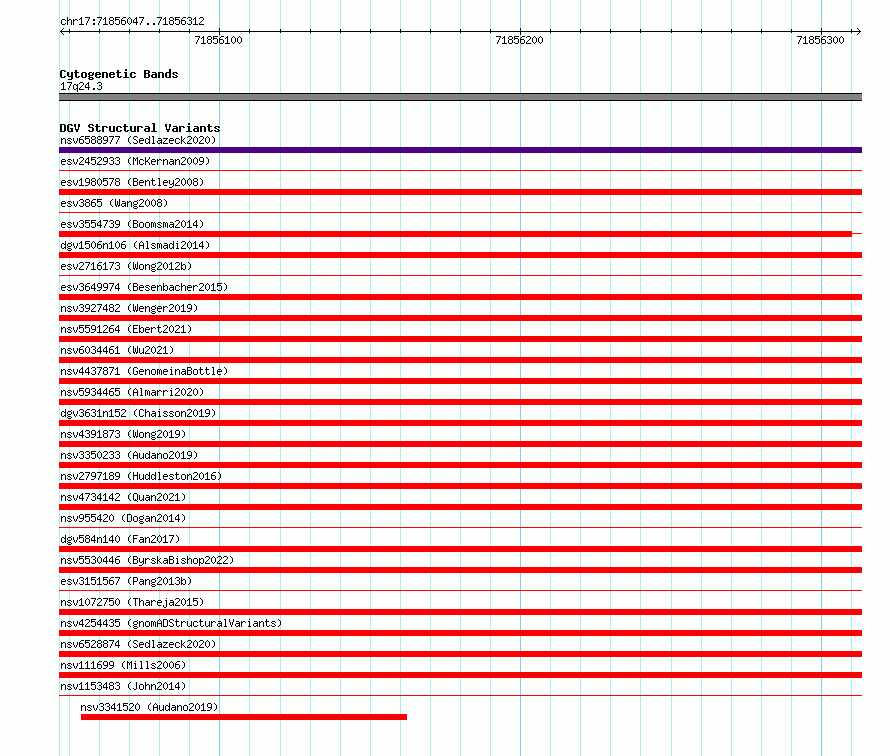Open variant nsv1072750 (Thareja2015)
Screen dimensions: 890x756
pos(132,602)
